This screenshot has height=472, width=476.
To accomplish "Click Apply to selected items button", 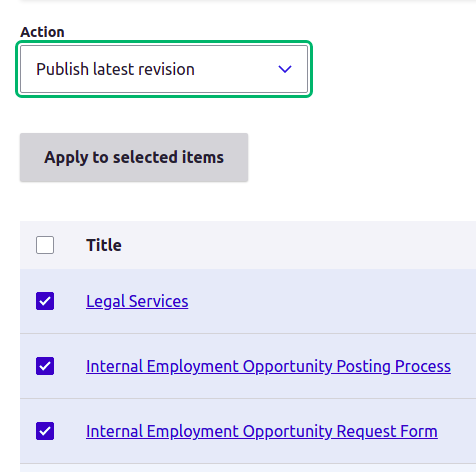I will coord(134,157).
